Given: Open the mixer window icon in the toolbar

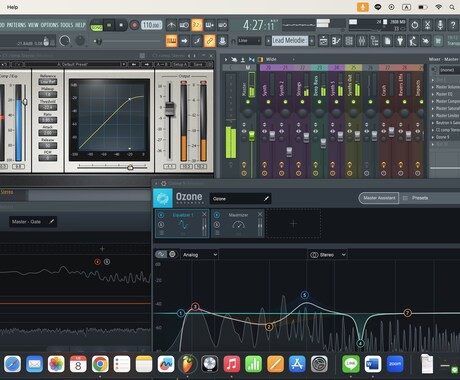Looking at the screenshot, I should 362,41.
